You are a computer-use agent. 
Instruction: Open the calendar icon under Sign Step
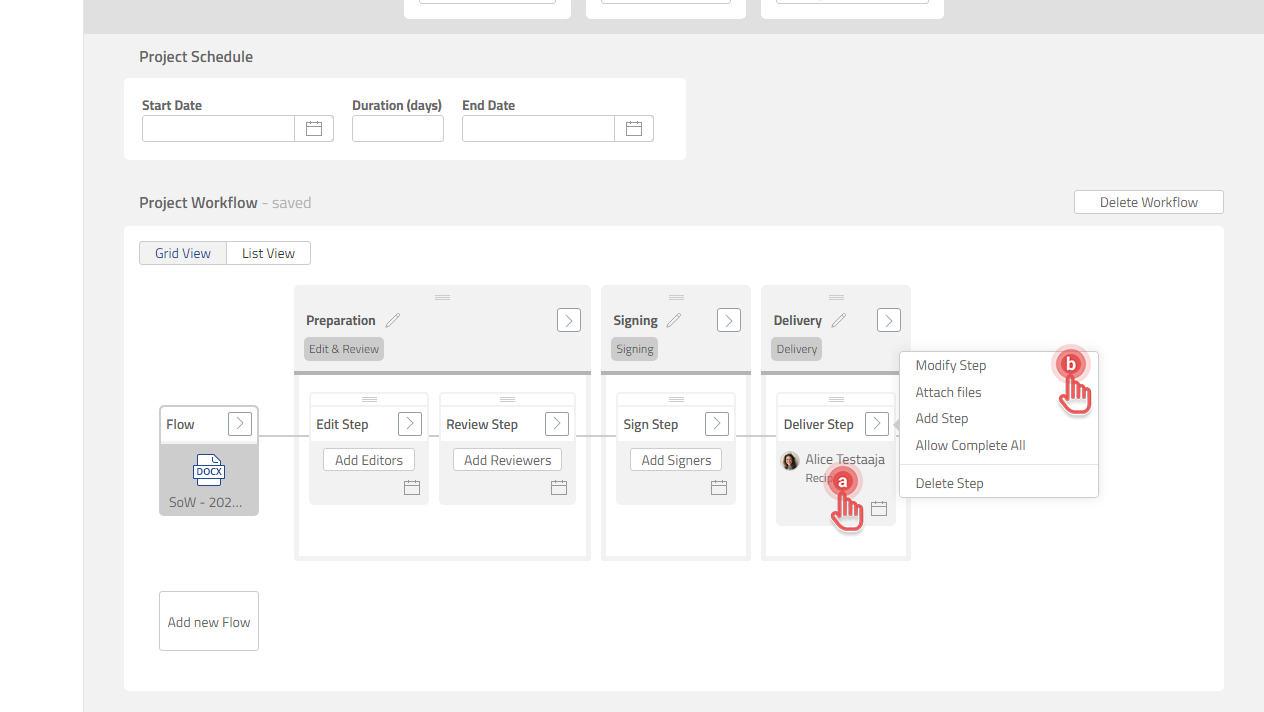[x=718, y=487]
